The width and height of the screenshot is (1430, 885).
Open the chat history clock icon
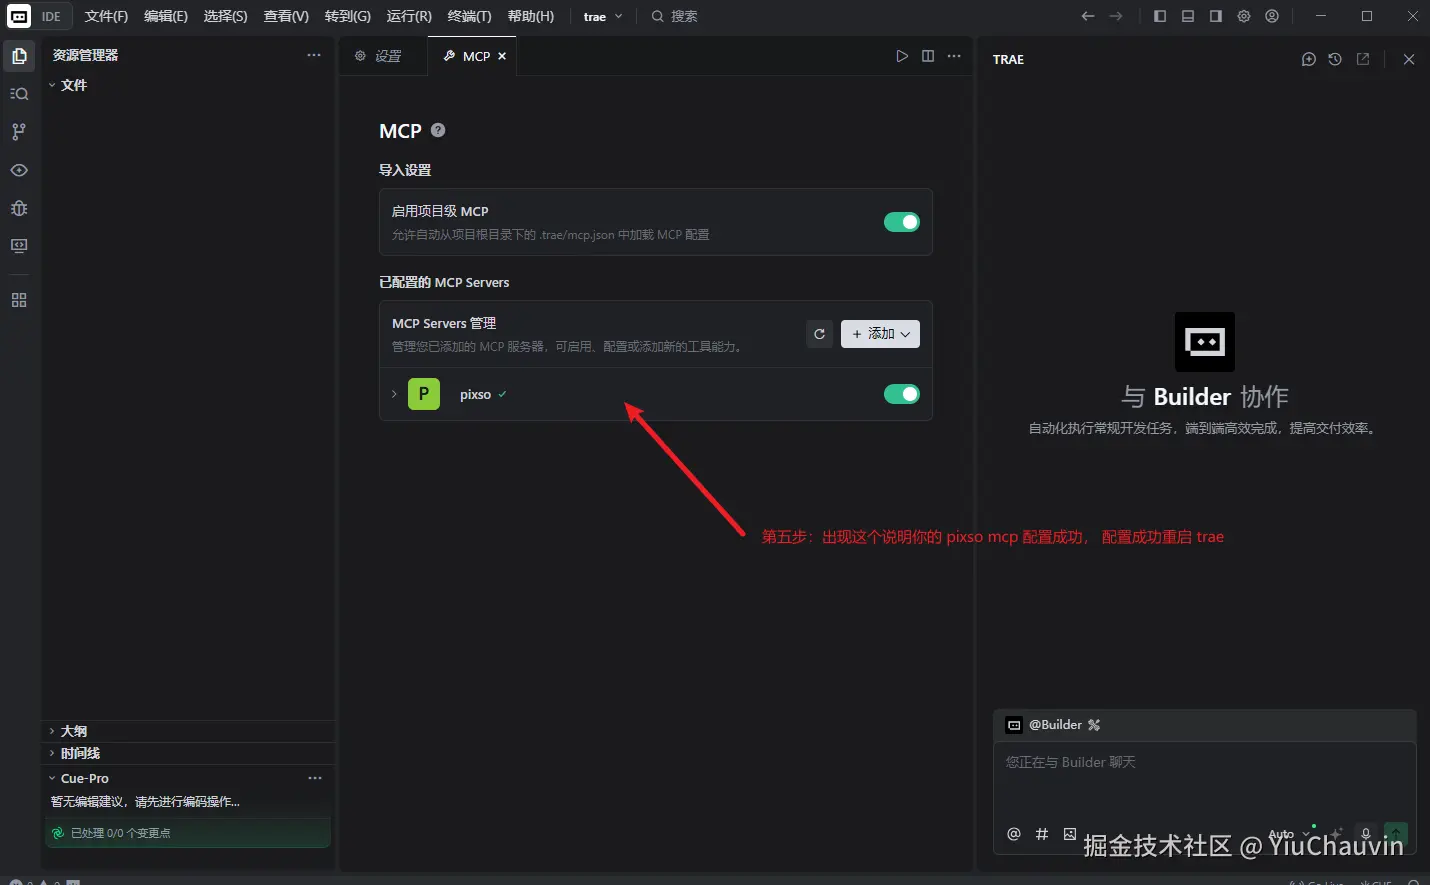(1335, 59)
